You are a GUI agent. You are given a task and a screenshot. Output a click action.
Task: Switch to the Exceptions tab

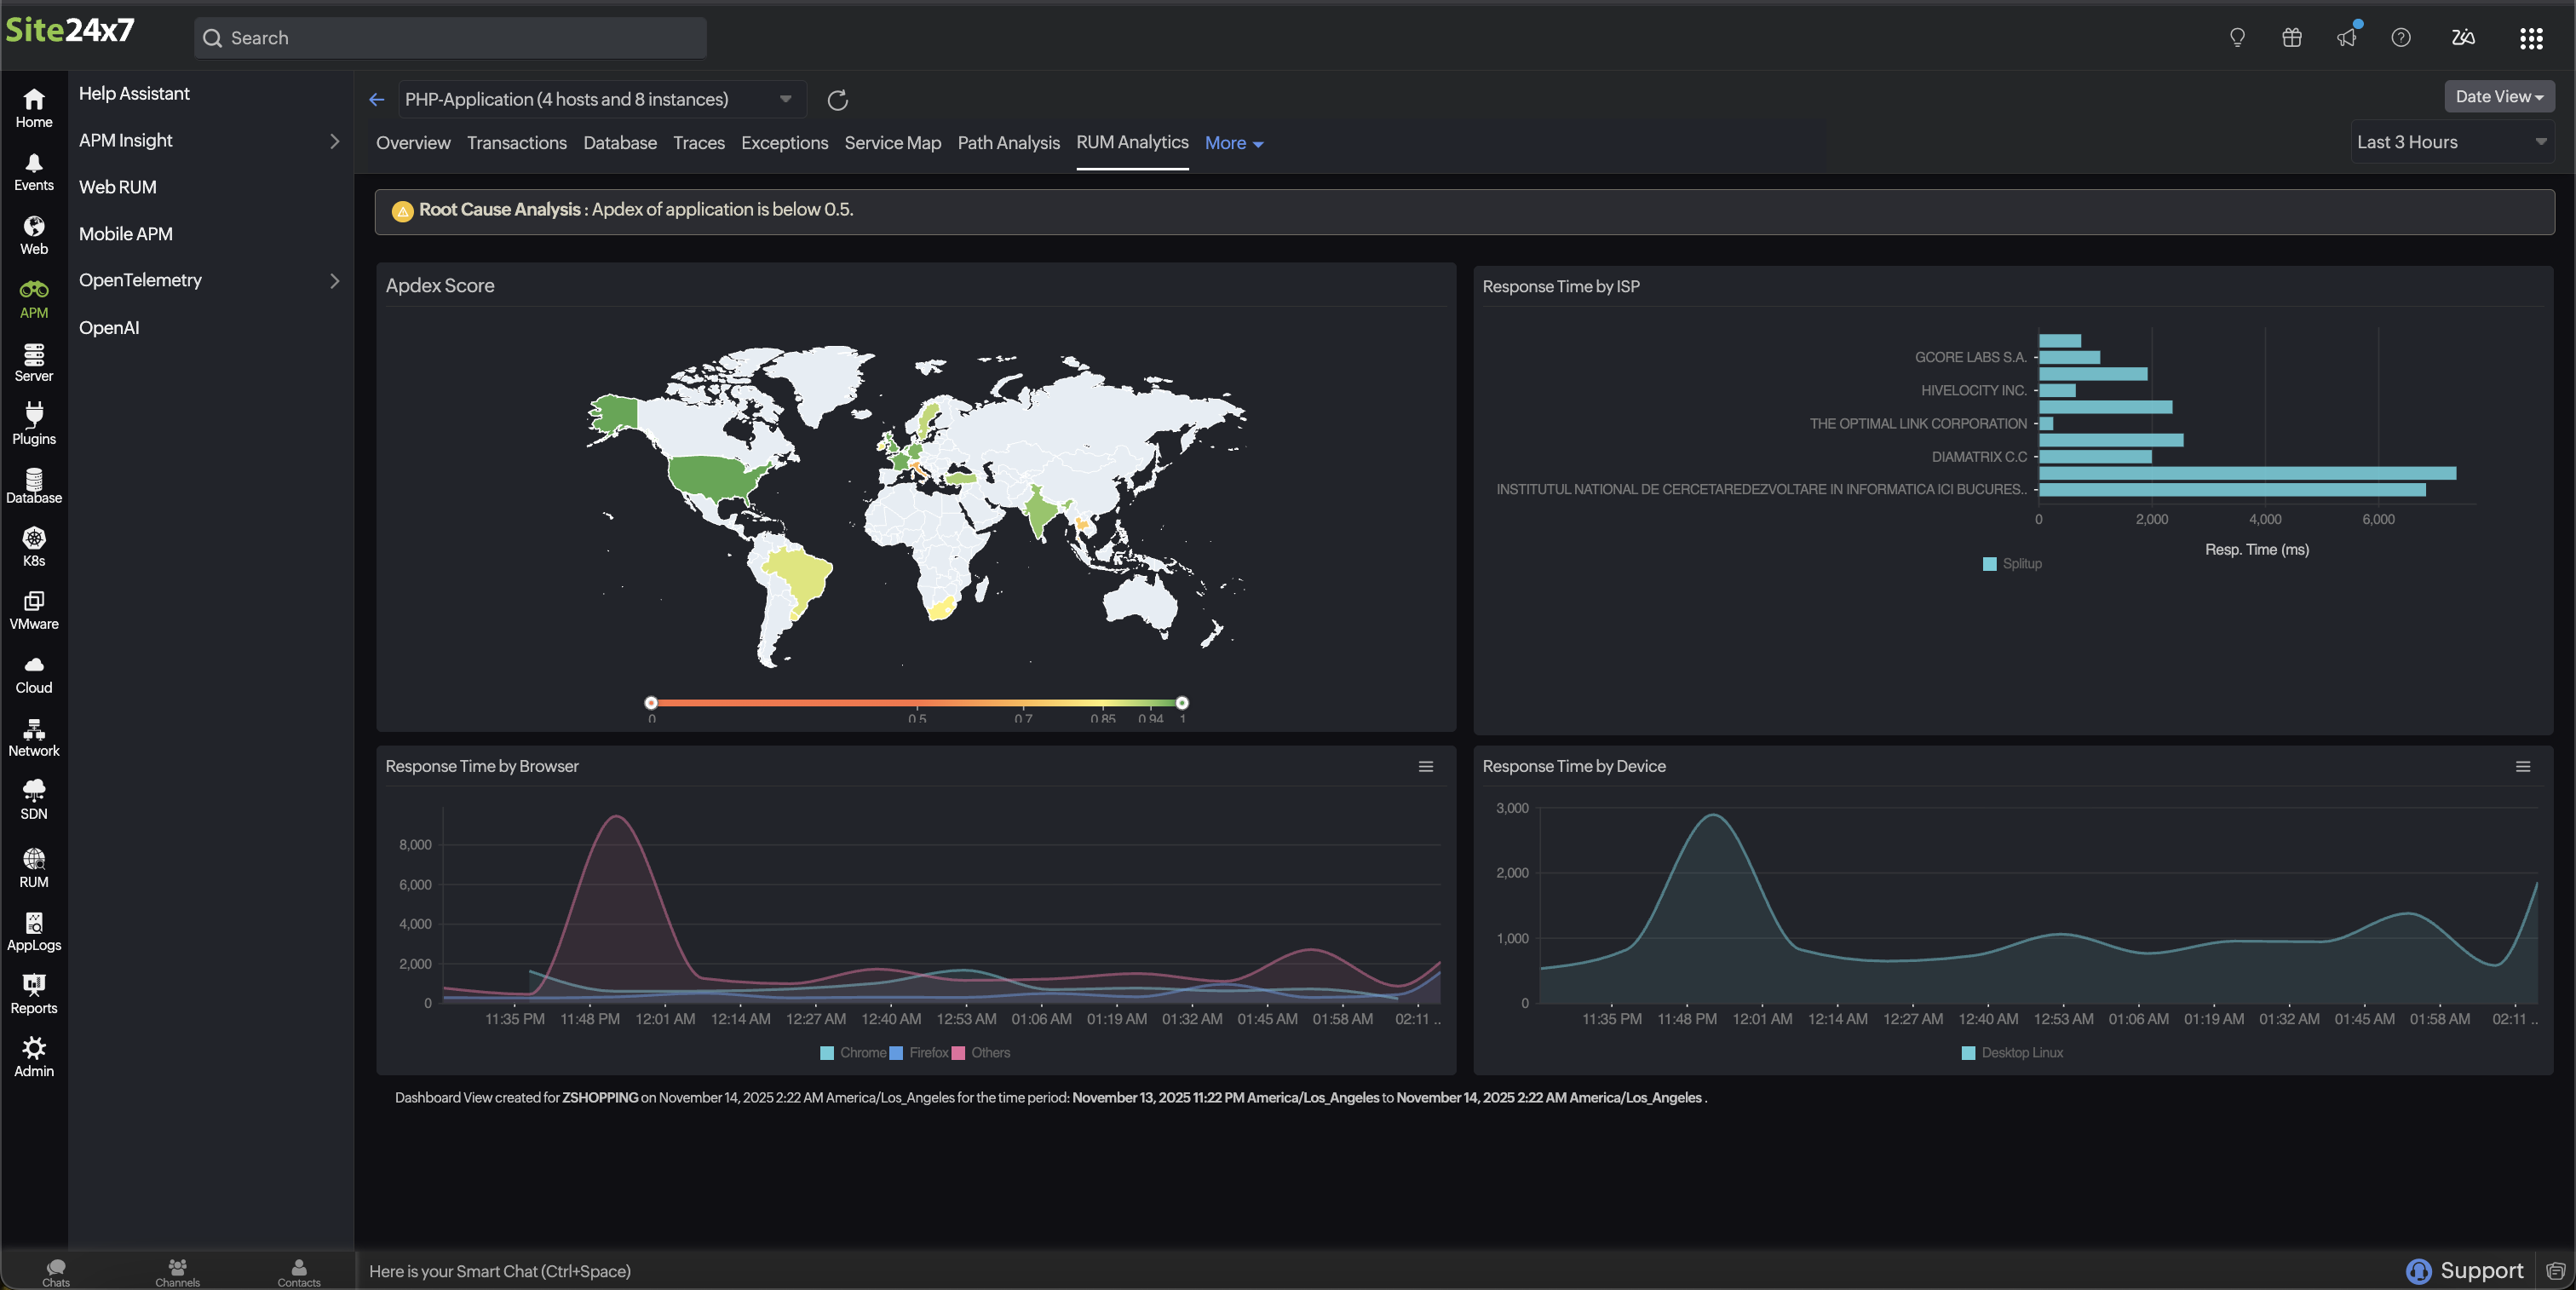784,143
